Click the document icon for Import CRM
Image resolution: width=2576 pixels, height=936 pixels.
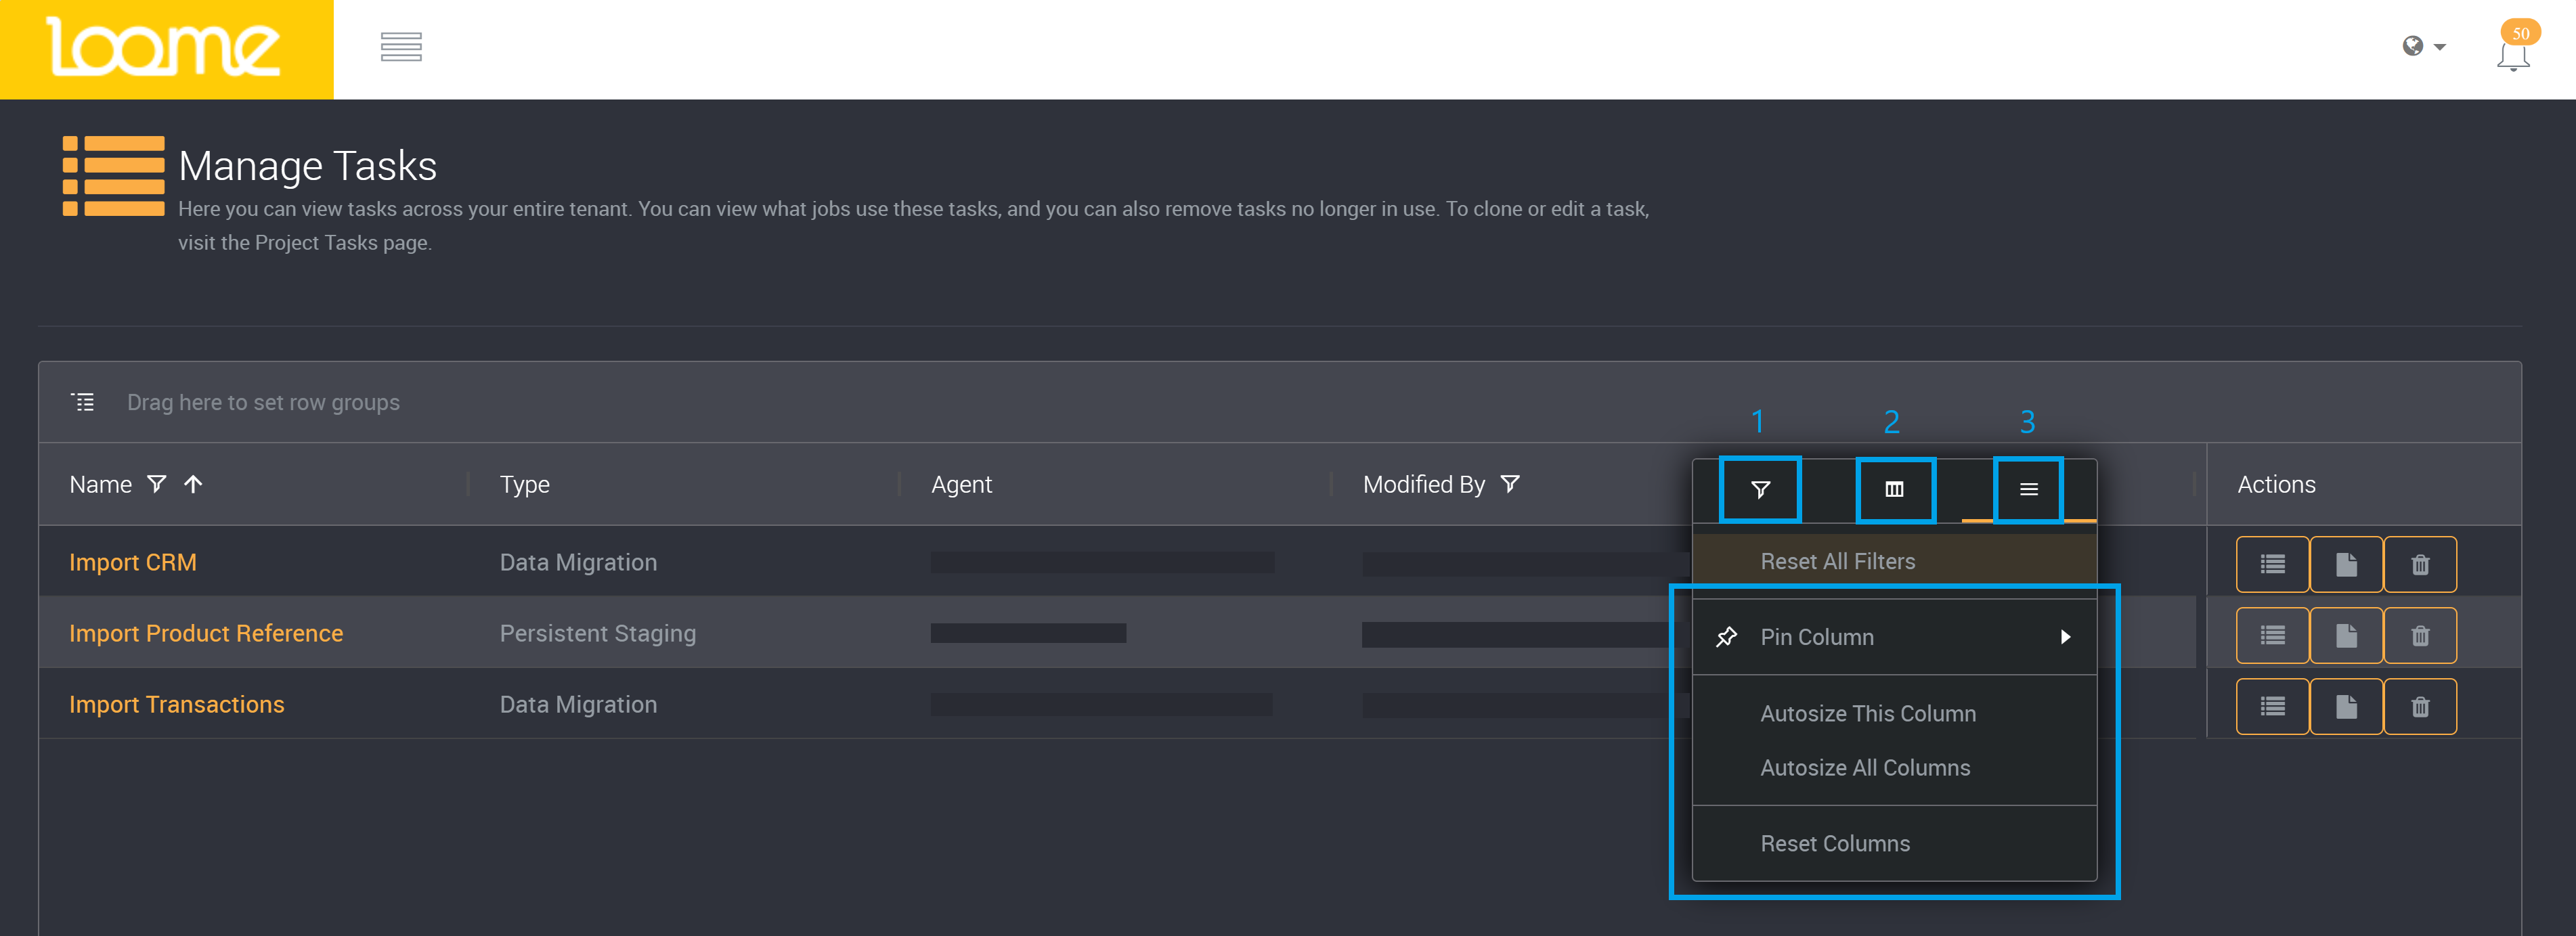click(x=2346, y=565)
